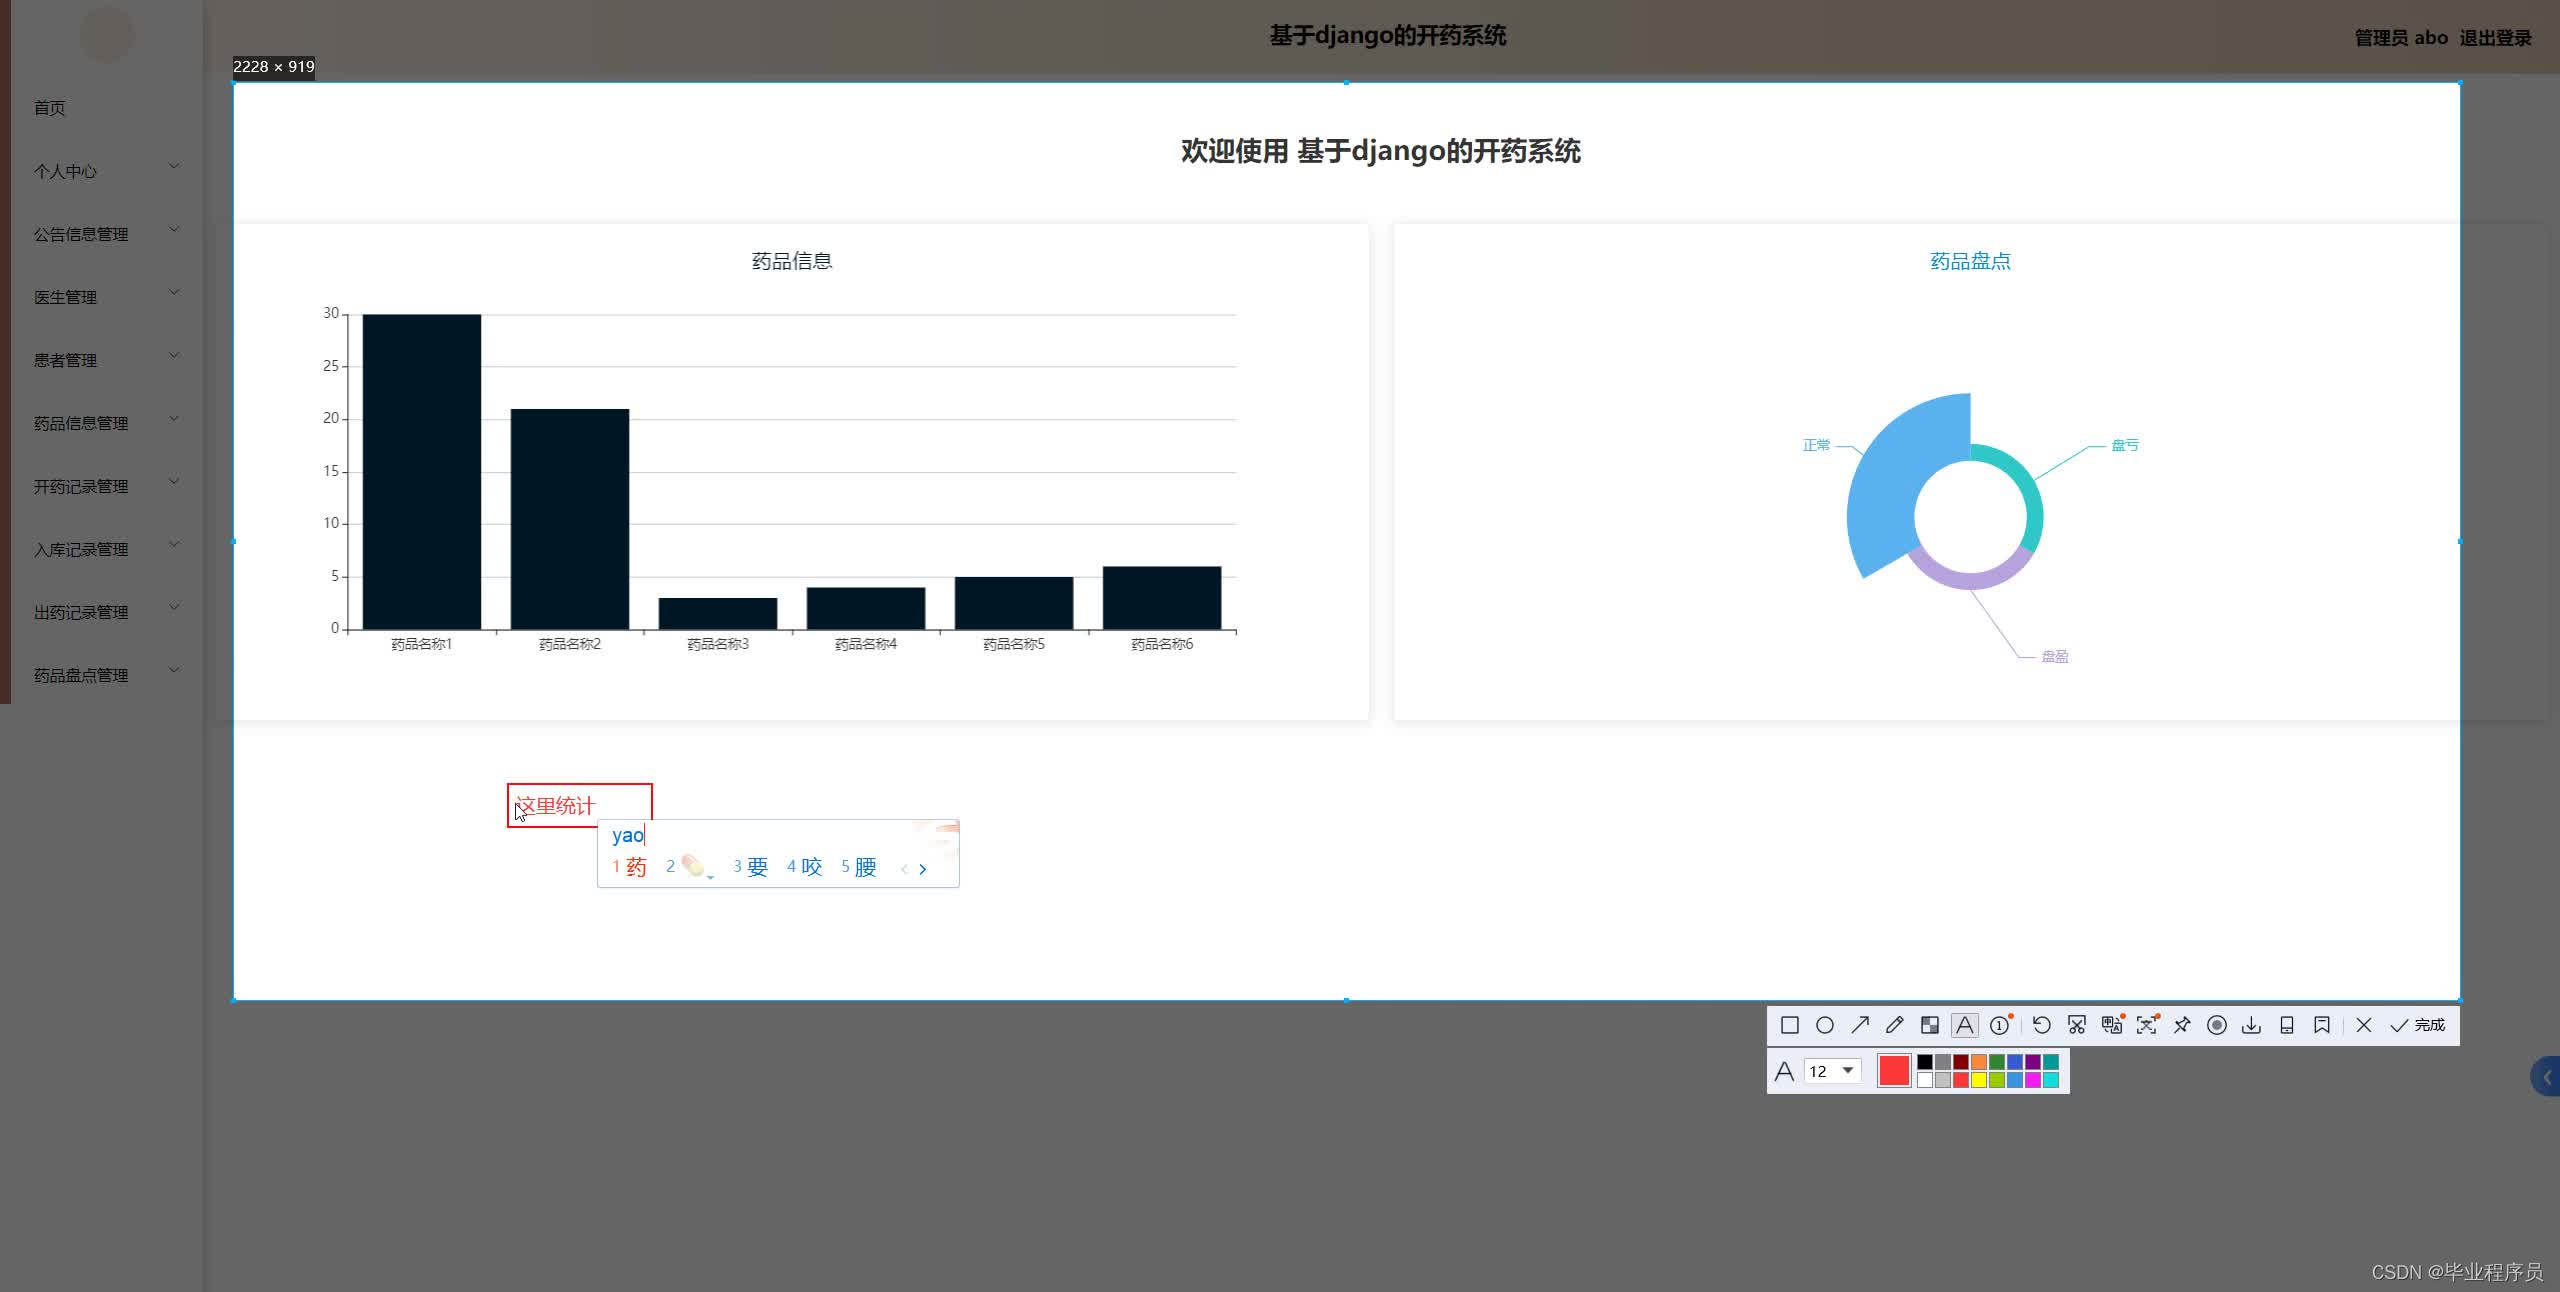Select the text annotation tool
The image size is (2560, 1292).
tap(1965, 1025)
